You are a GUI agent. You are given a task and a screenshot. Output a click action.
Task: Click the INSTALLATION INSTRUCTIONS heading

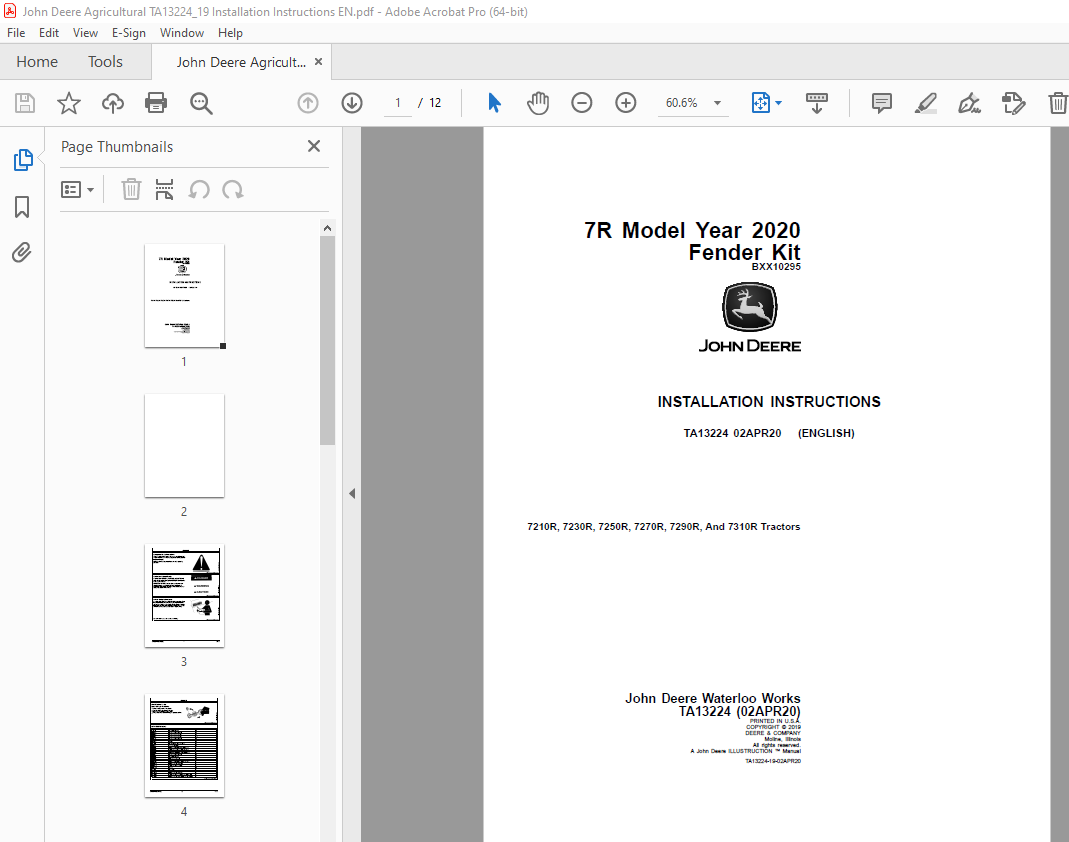click(x=769, y=402)
